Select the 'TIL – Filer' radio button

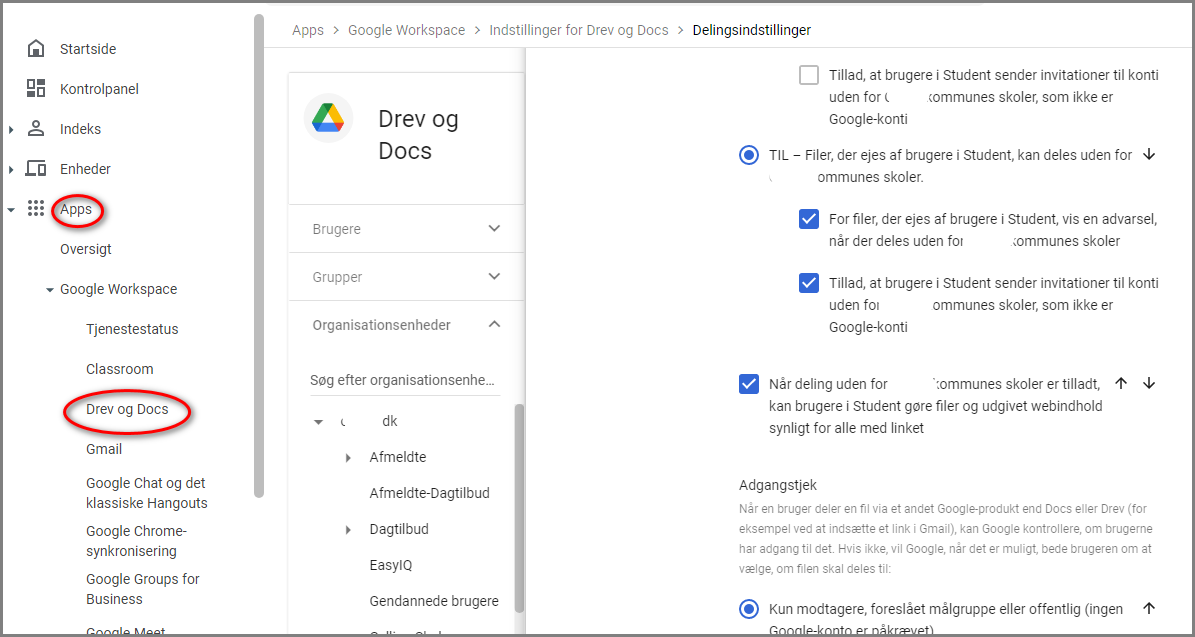(748, 155)
